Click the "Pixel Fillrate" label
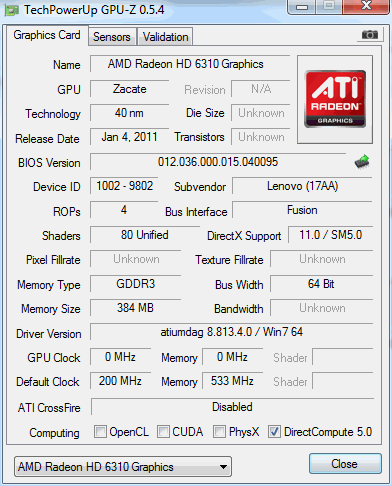This screenshot has width=392, height=486. (x=53, y=260)
